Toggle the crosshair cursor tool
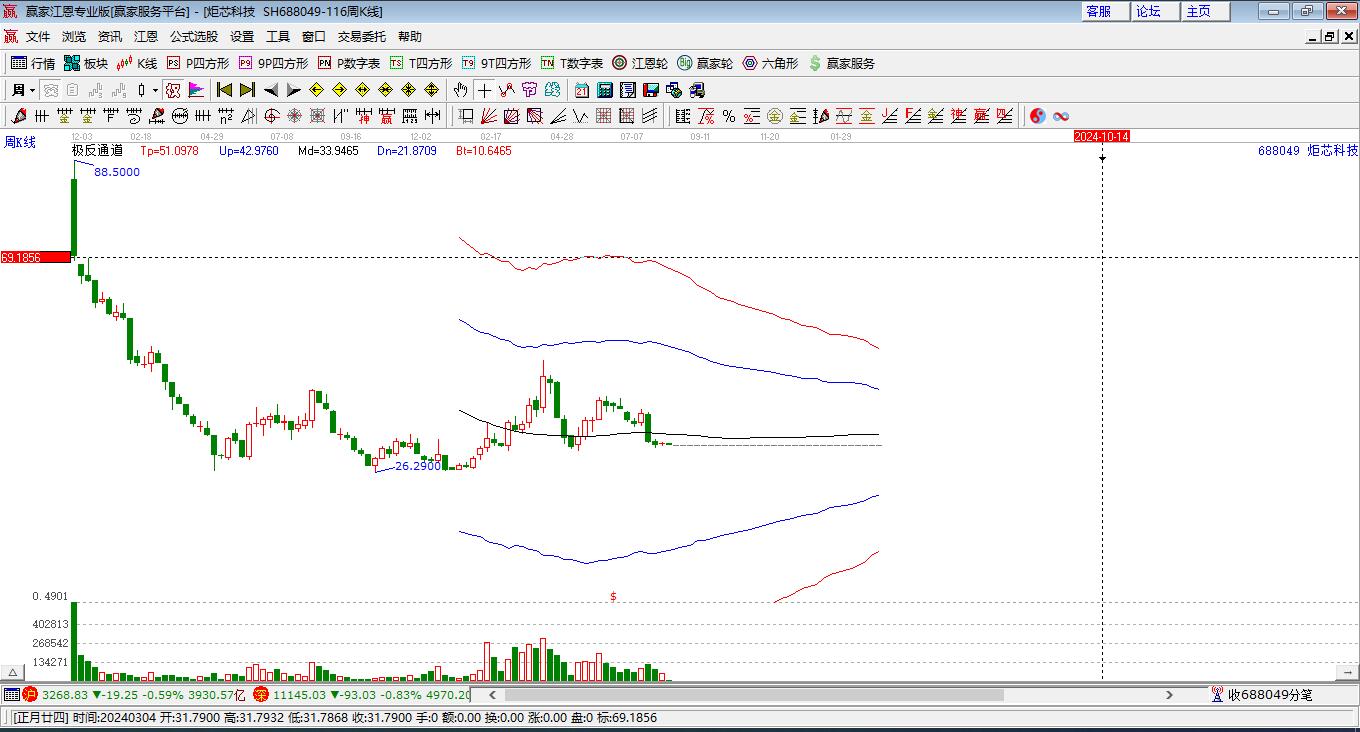 click(x=484, y=90)
